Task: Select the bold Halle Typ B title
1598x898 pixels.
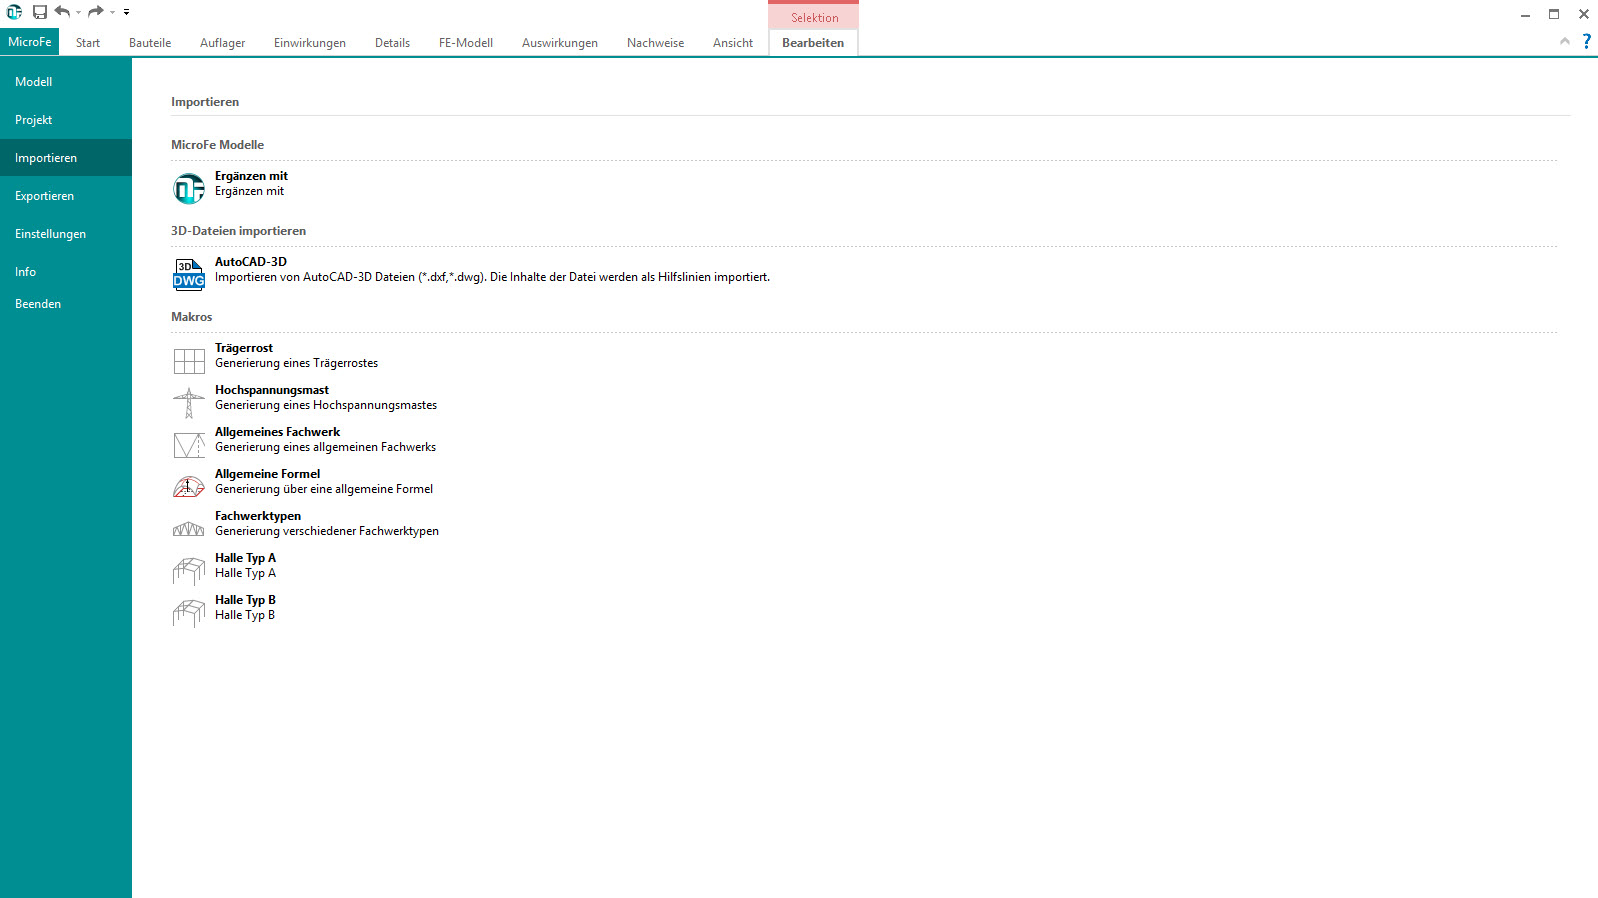Action: pyautogui.click(x=245, y=600)
